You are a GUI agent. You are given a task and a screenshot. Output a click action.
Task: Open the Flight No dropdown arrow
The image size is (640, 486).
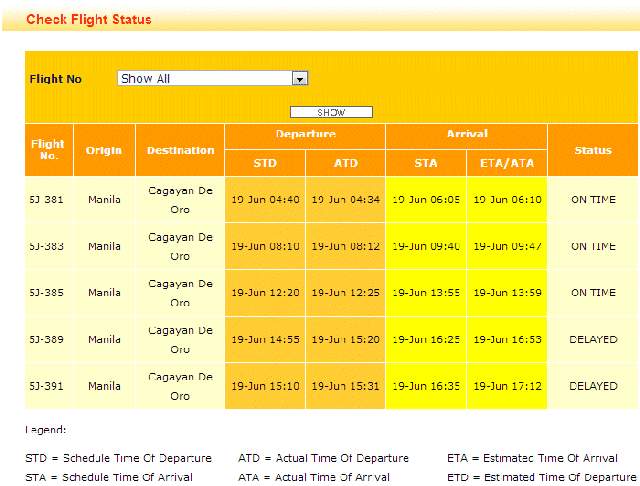pyautogui.click(x=300, y=79)
